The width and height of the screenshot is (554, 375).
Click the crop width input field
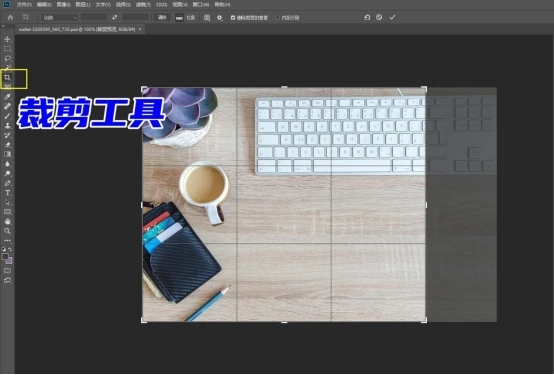pos(94,17)
